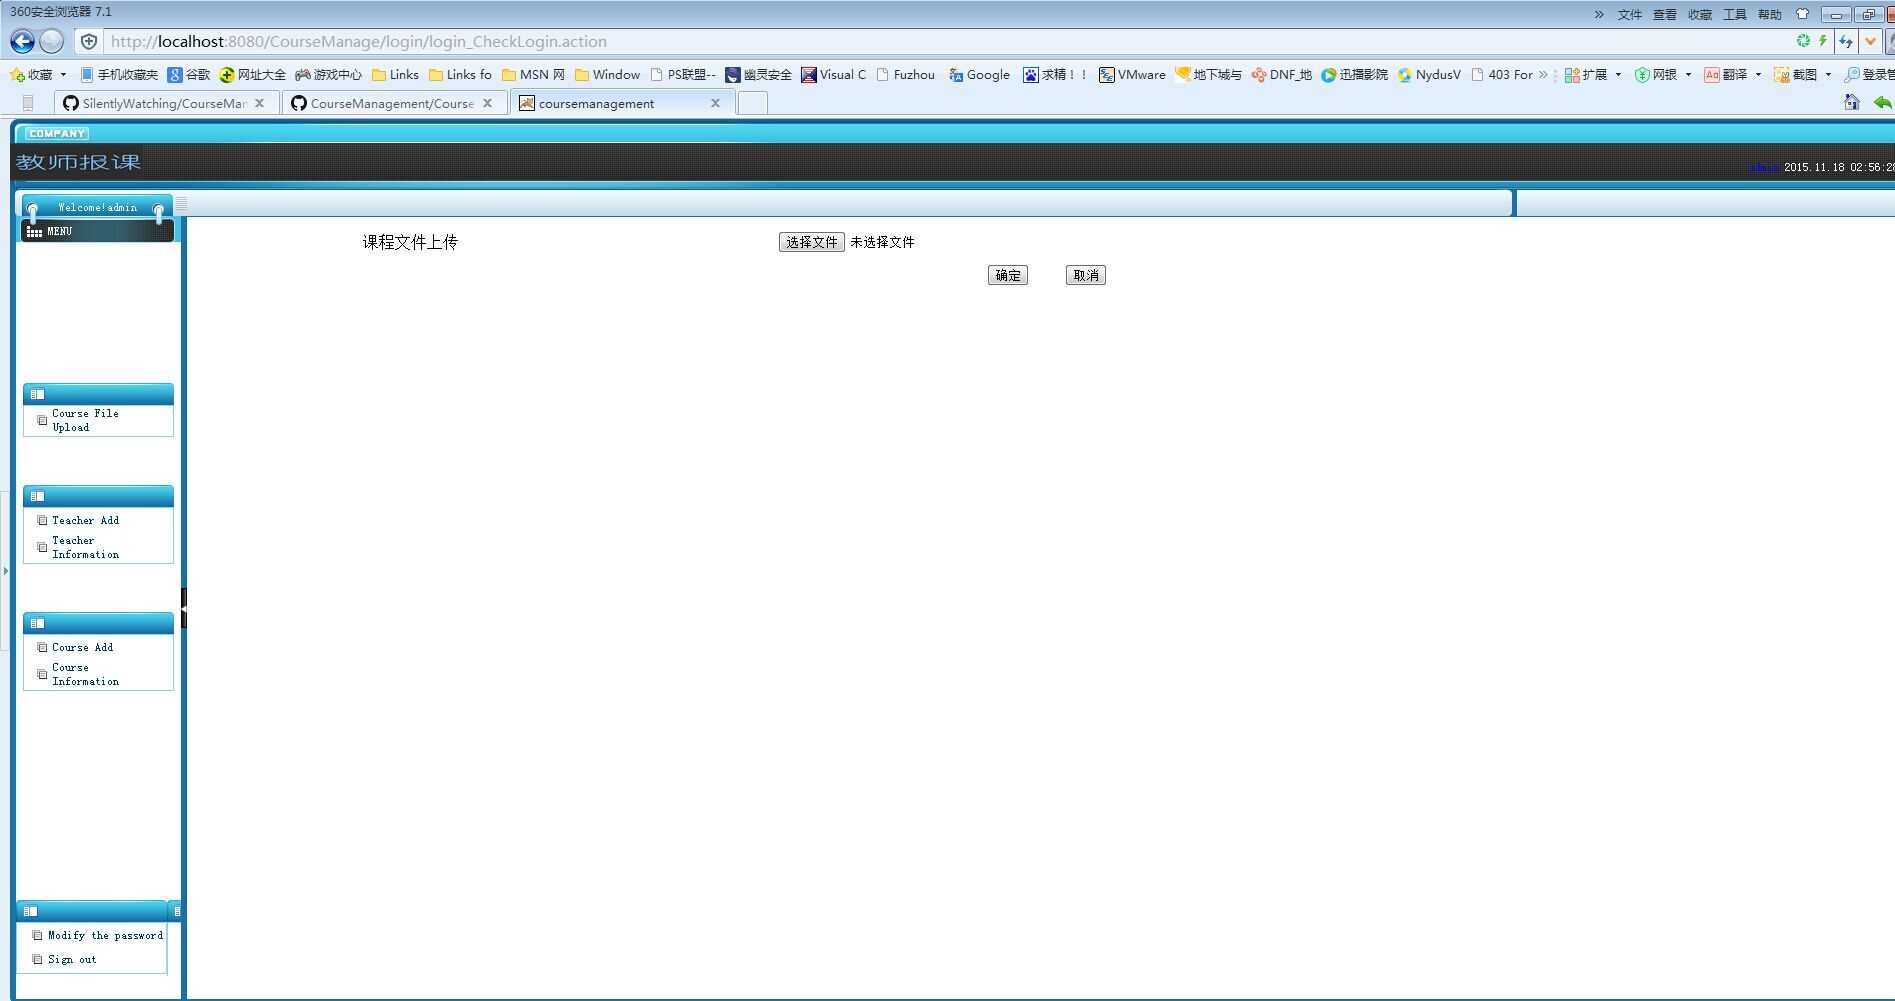Click the green refresh icon in address bar
This screenshot has height=1001, width=1895.
[x=1803, y=41]
